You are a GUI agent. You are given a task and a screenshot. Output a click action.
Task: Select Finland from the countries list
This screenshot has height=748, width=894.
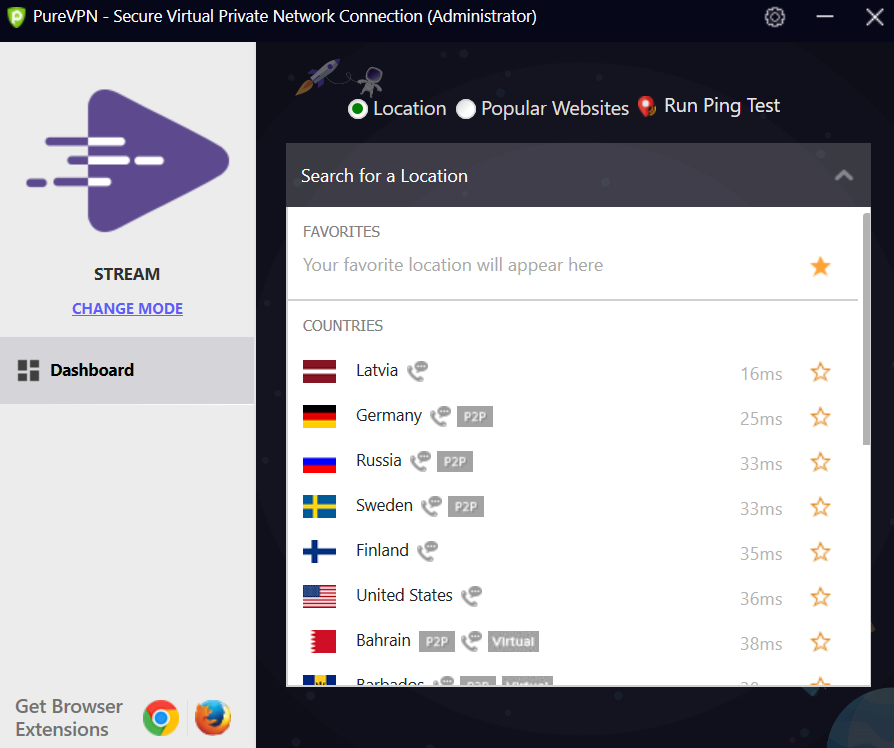point(572,552)
